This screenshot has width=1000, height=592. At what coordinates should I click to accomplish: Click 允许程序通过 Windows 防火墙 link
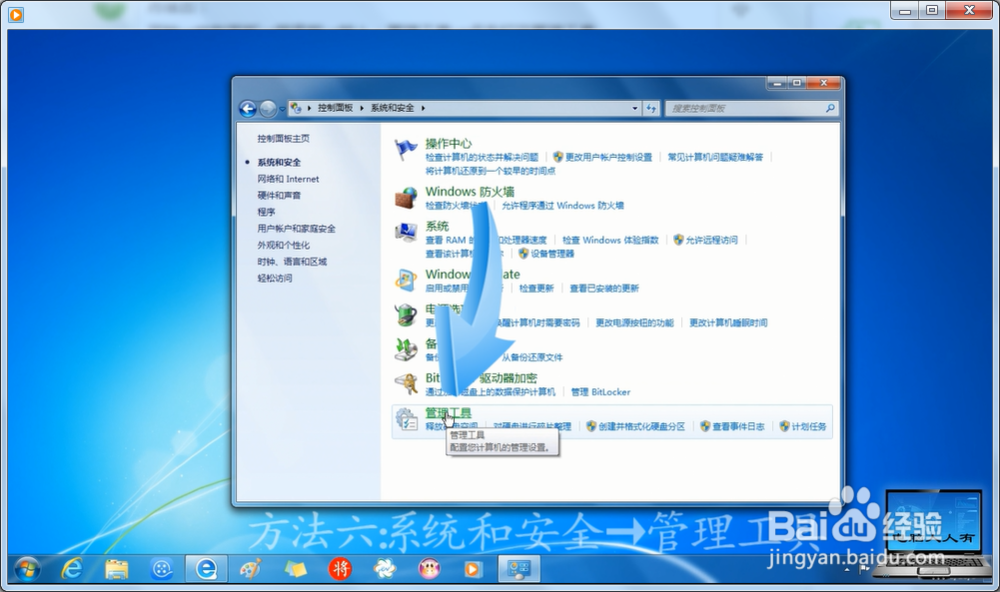(562, 205)
